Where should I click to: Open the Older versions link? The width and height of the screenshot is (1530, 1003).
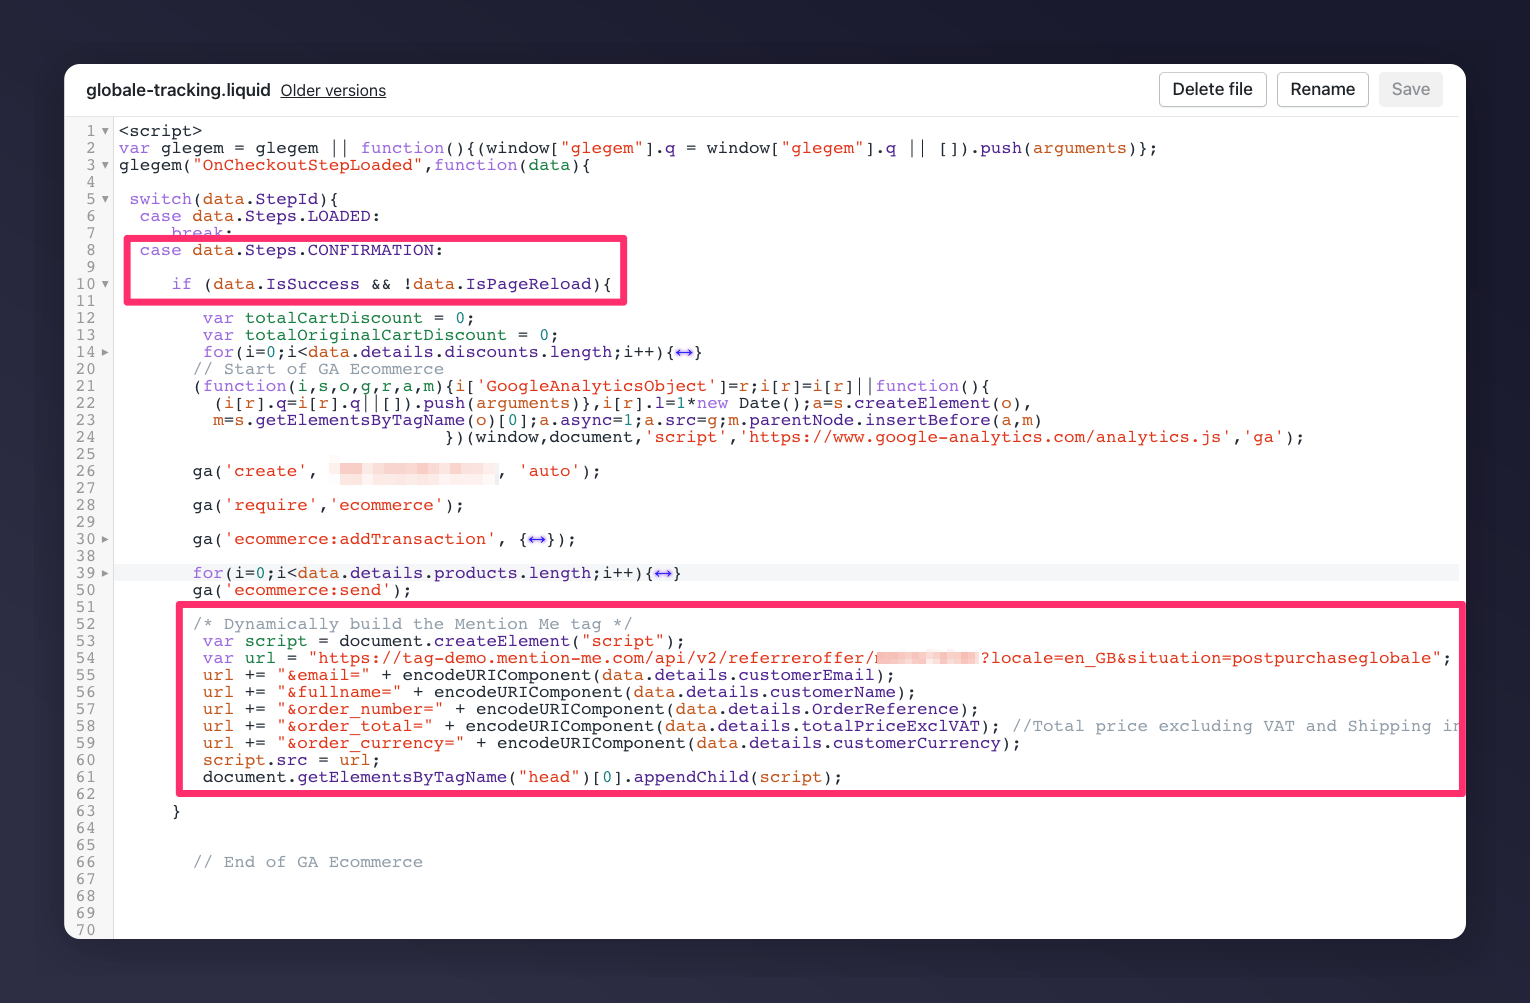tap(333, 90)
